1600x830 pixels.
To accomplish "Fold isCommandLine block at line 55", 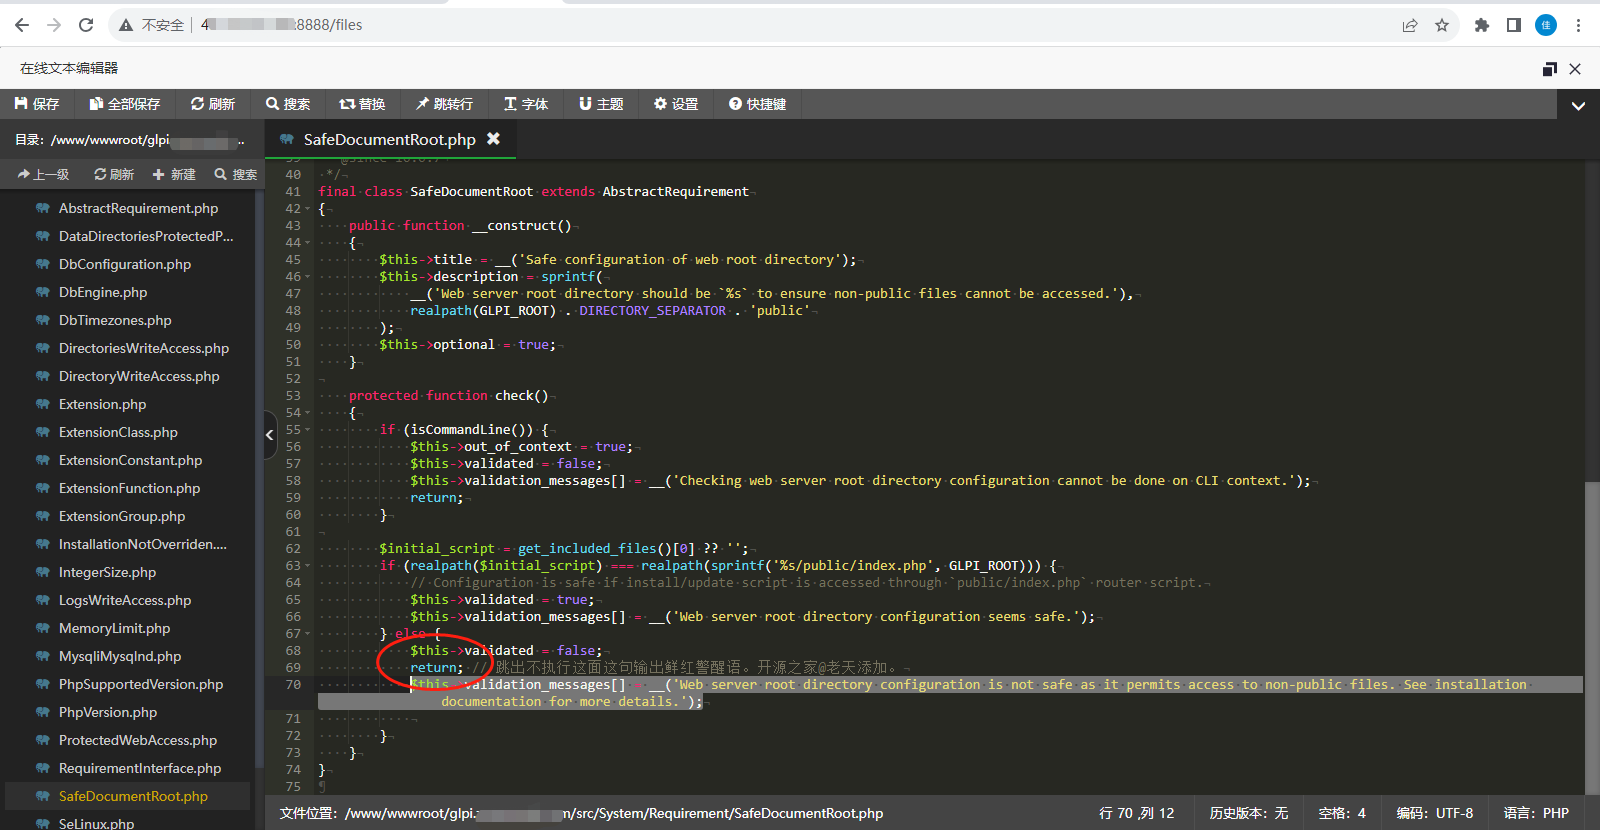I will coord(308,430).
